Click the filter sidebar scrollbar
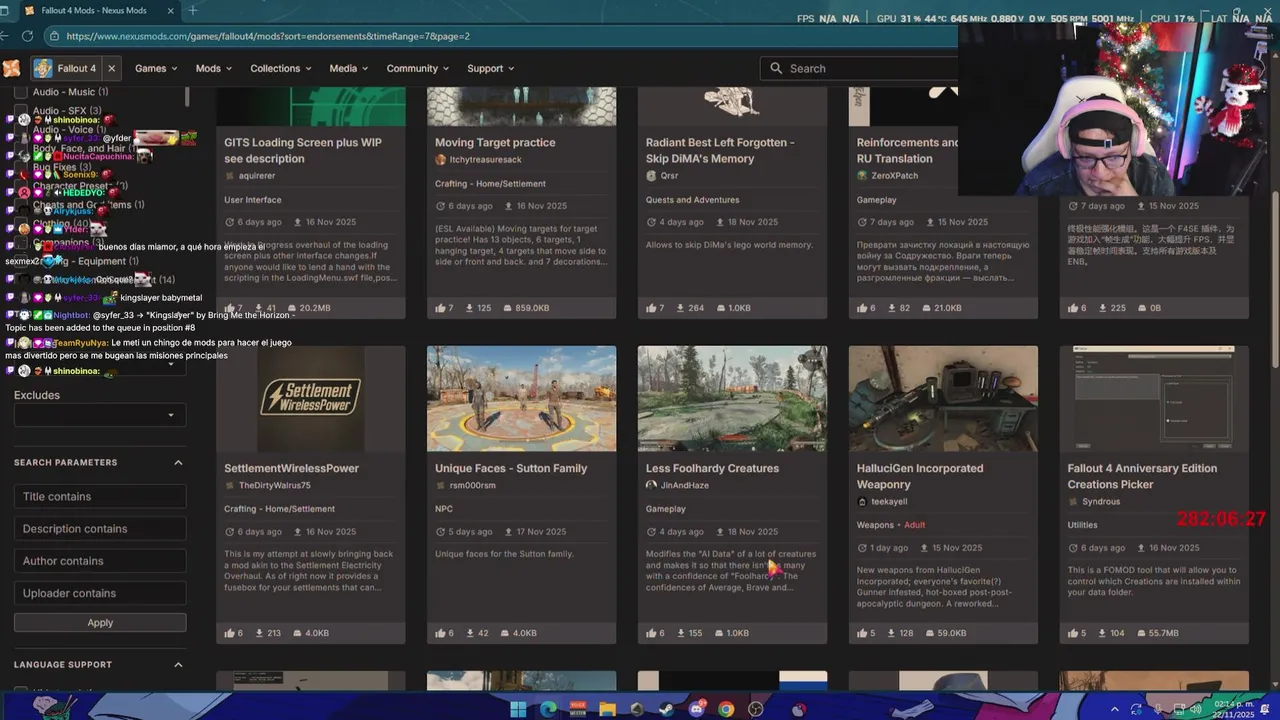This screenshot has height=720, width=1280. click(187, 97)
